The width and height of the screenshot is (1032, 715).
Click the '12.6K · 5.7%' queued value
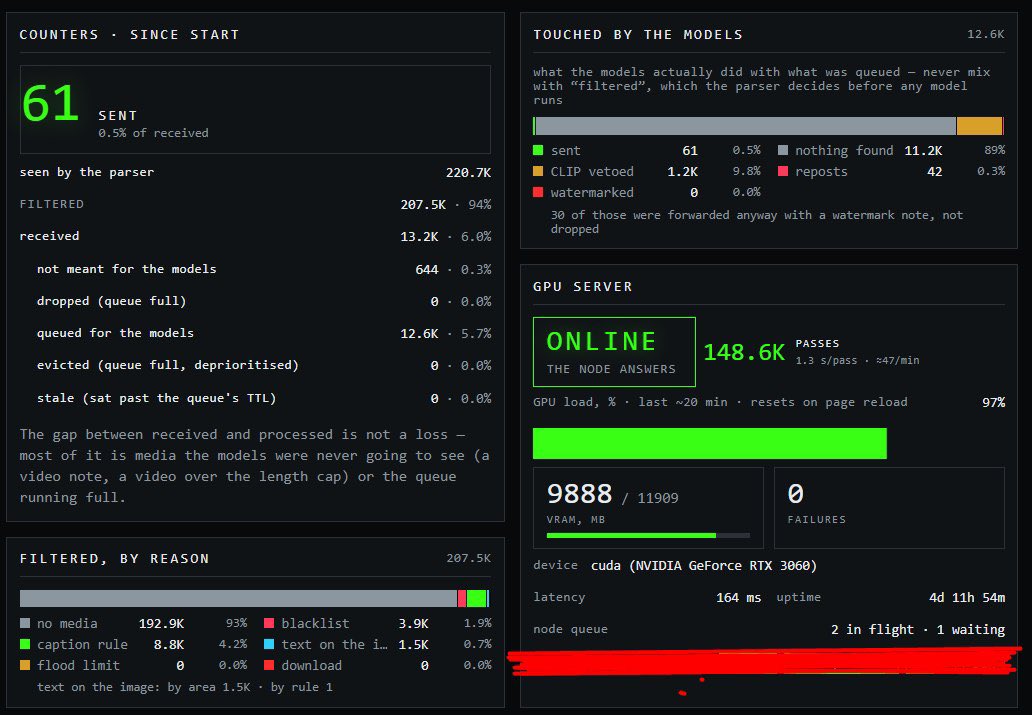coord(446,334)
